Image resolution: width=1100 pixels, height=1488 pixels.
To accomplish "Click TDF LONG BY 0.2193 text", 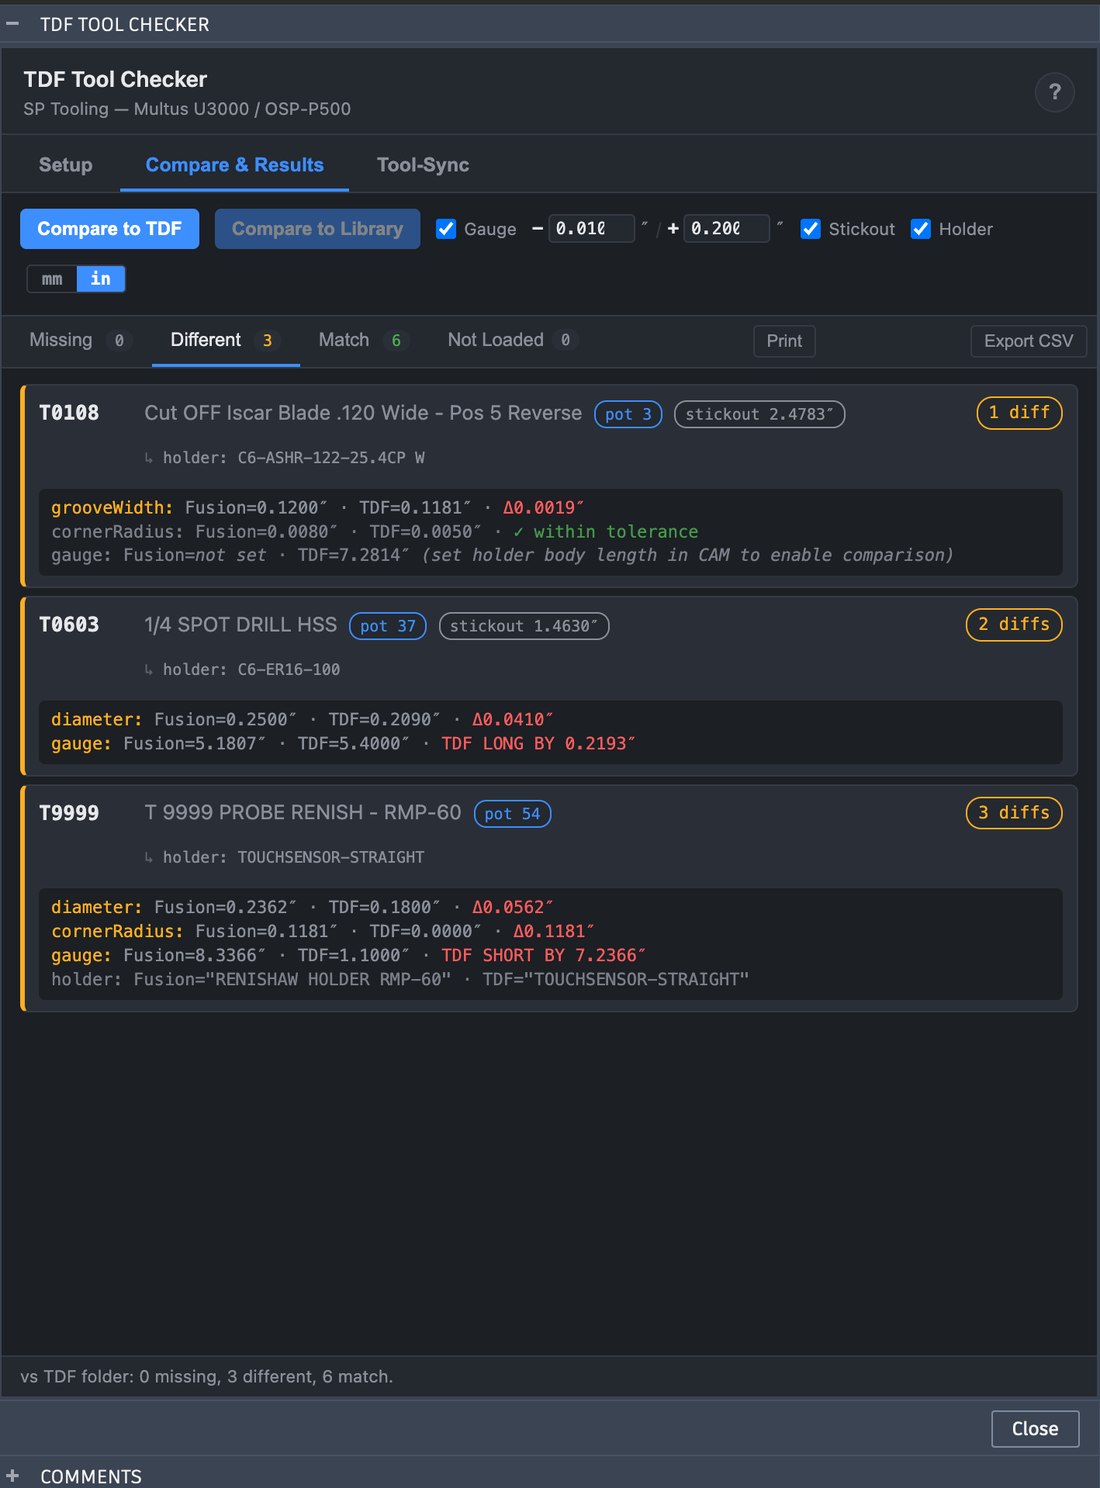I will tap(538, 744).
